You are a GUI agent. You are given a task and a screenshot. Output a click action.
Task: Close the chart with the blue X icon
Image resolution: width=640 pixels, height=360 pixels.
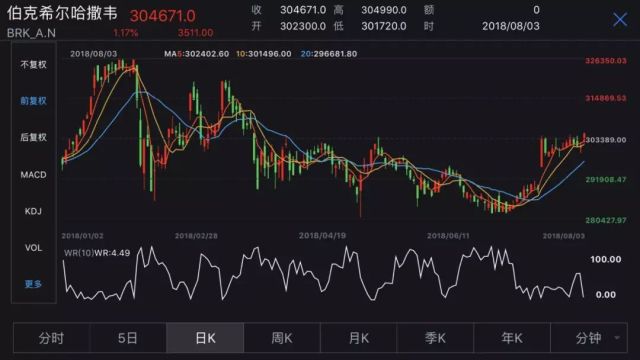tap(620, 19)
